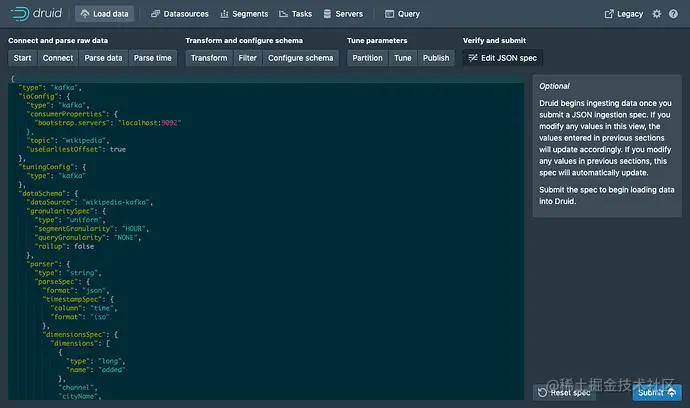Open the settings gear menu
The height and width of the screenshot is (408, 690).
pos(657,14)
